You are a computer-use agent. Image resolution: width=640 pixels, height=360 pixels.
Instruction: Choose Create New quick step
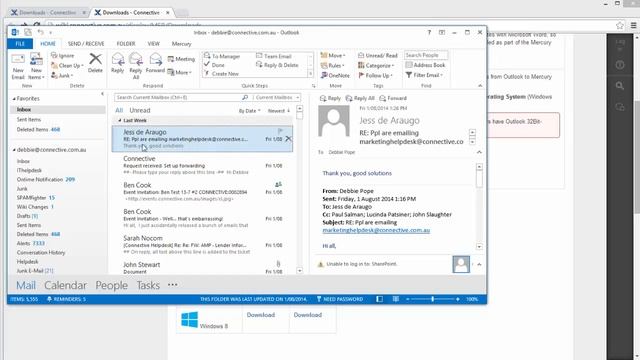[x=222, y=74]
